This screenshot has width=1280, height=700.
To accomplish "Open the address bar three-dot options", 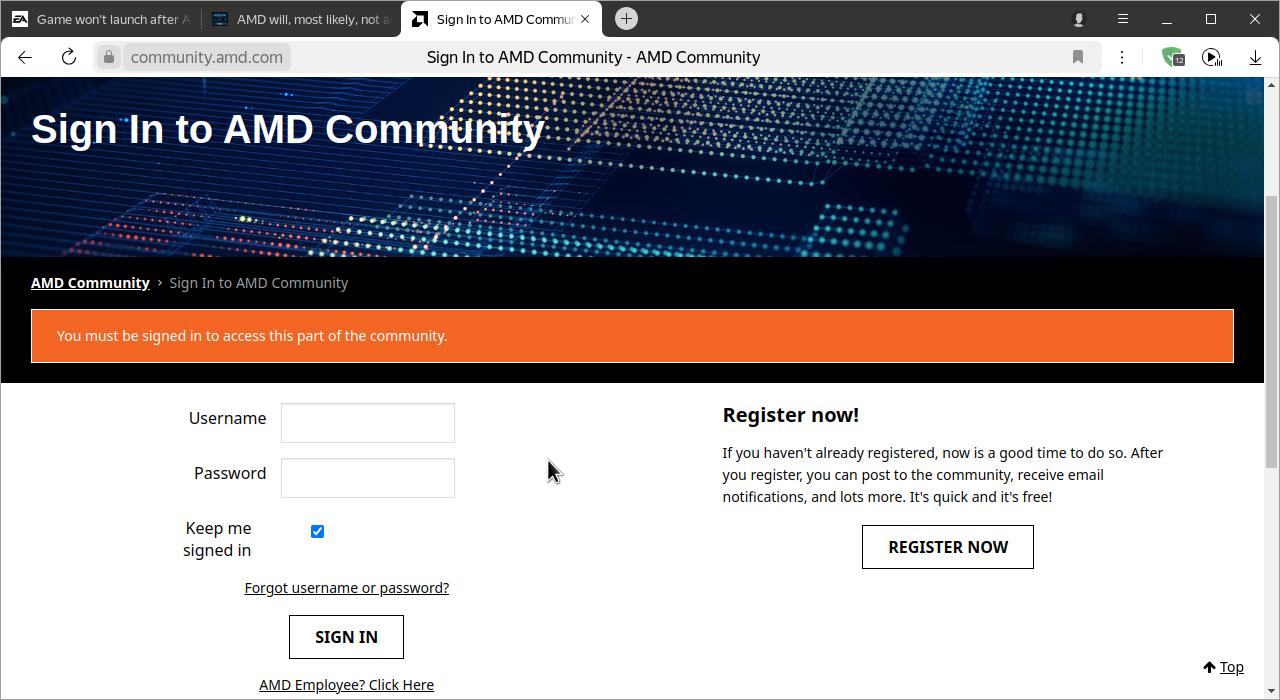I will [x=1122, y=57].
